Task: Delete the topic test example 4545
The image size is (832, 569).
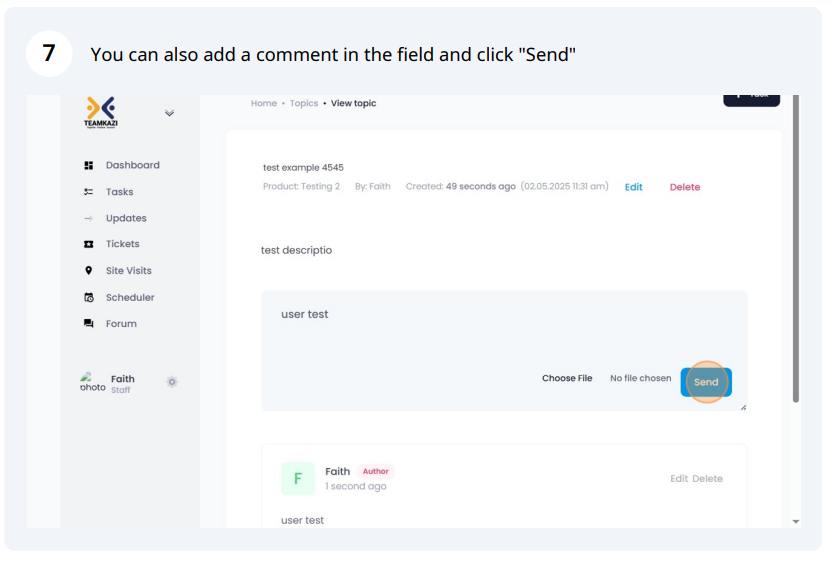Action: (x=685, y=187)
